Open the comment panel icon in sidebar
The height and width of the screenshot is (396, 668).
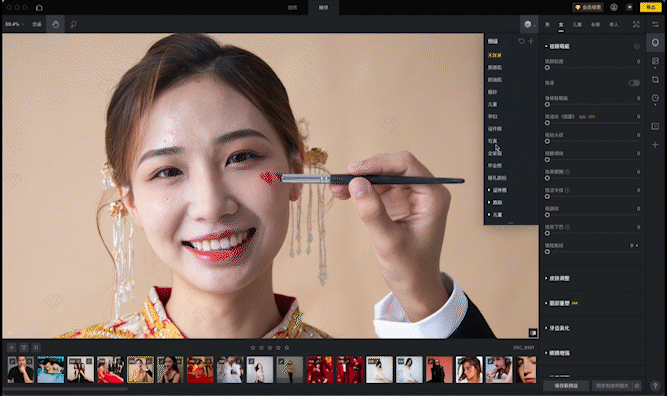pos(655,126)
